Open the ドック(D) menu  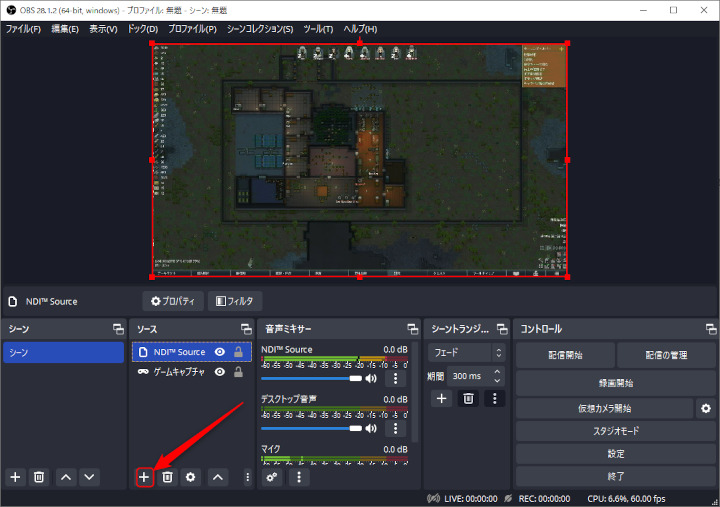coord(143,29)
